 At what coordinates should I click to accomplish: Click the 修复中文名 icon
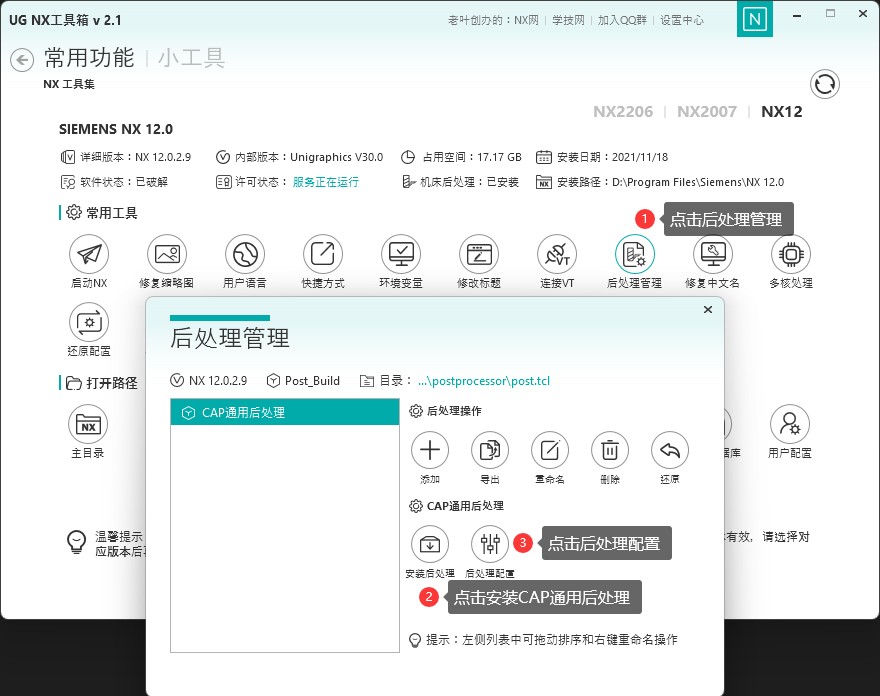click(x=713, y=254)
